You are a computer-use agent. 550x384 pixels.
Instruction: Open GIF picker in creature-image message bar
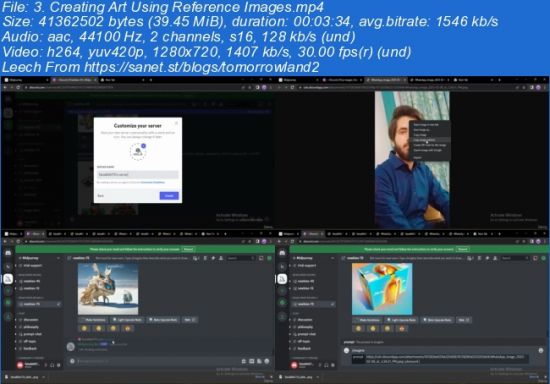click(x=251, y=361)
